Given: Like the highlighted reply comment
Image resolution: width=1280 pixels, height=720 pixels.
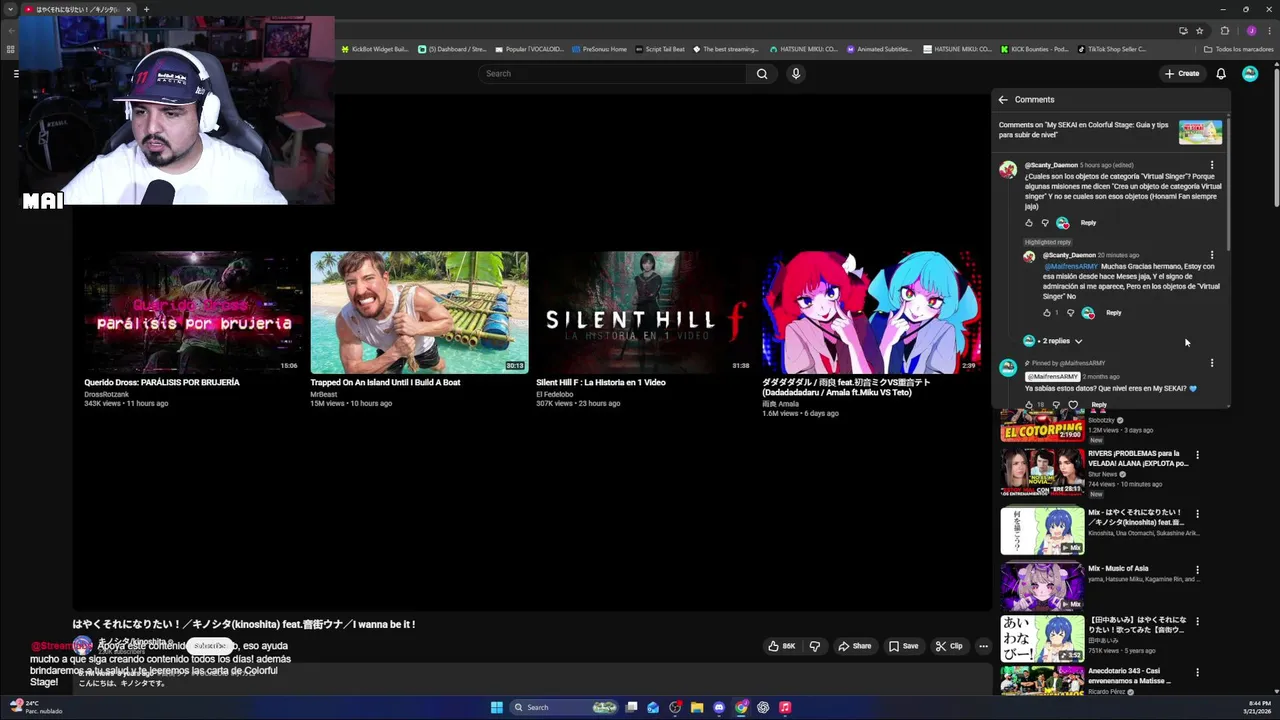Looking at the screenshot, I should 1047,313.
